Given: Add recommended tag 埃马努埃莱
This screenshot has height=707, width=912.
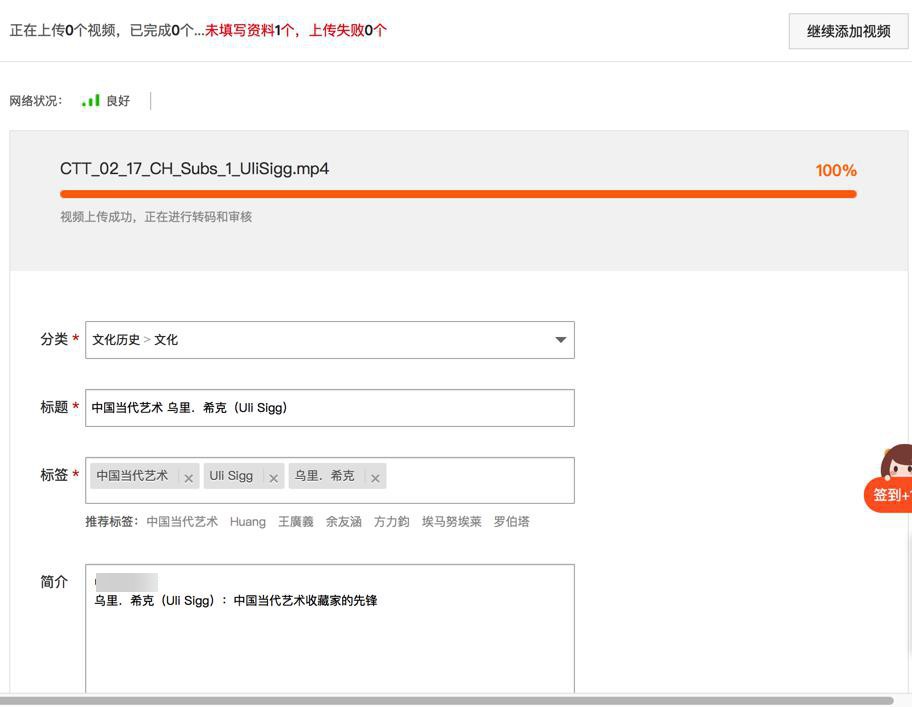Looking at the screenshot, I should [x=451, y=522].
